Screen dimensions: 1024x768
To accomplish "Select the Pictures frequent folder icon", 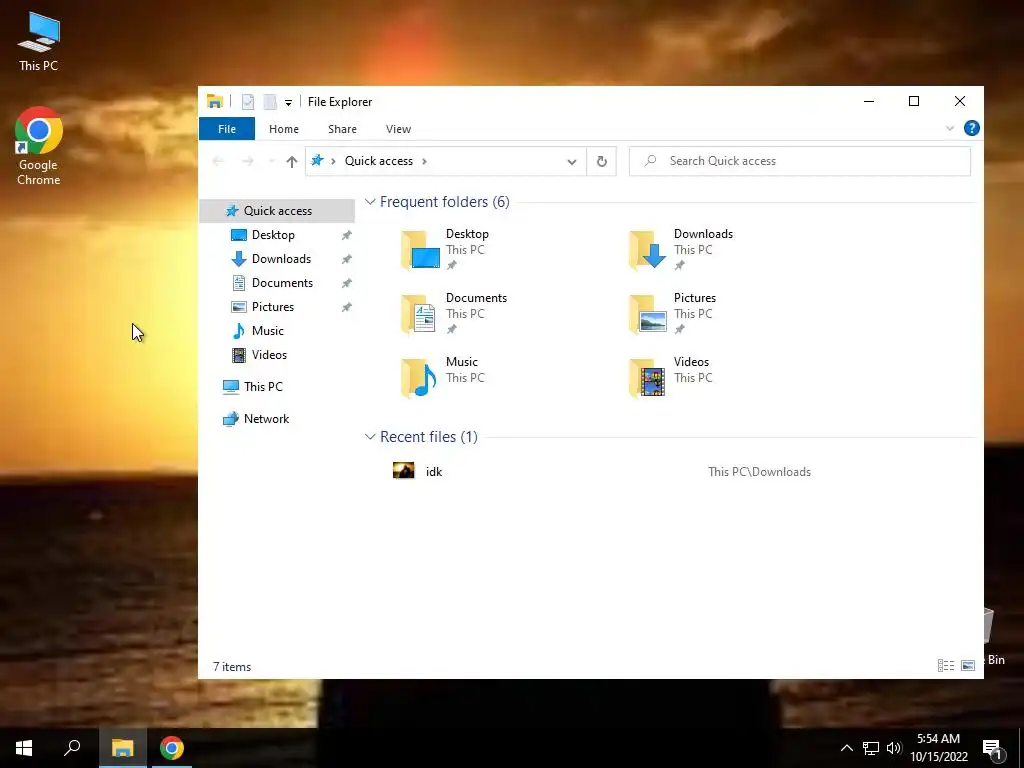I will coord(648,313).
